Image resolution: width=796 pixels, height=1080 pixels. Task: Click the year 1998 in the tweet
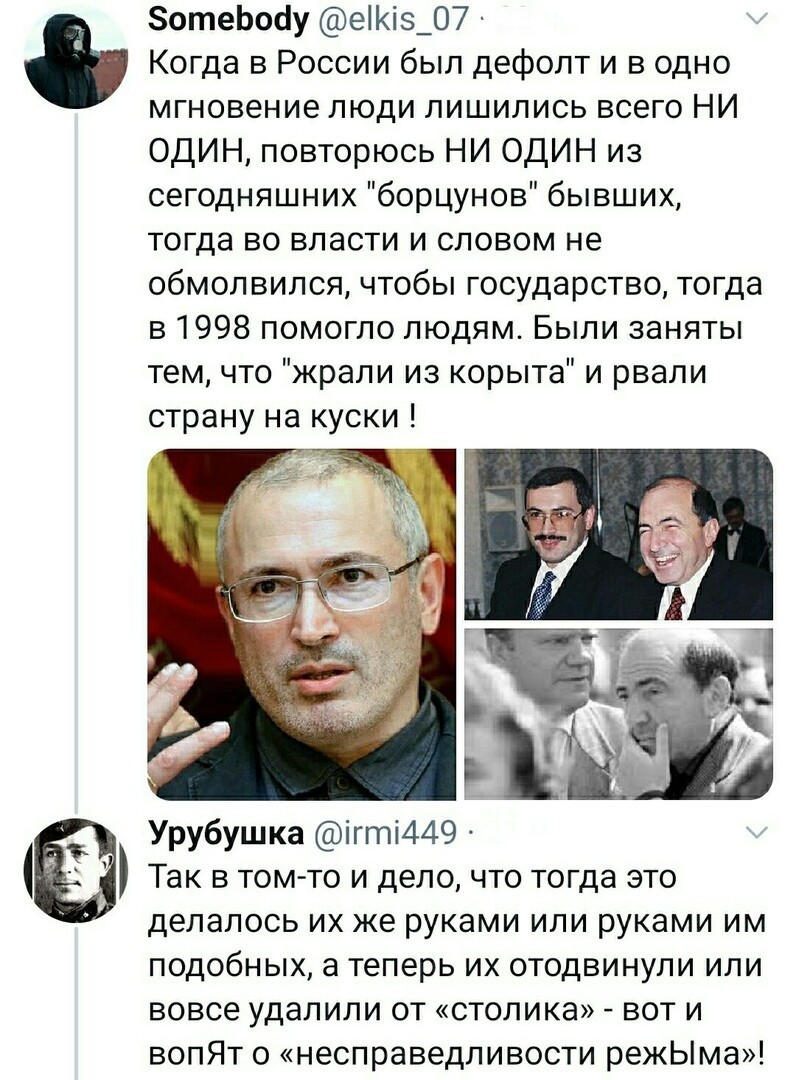[x=211, y=329]
